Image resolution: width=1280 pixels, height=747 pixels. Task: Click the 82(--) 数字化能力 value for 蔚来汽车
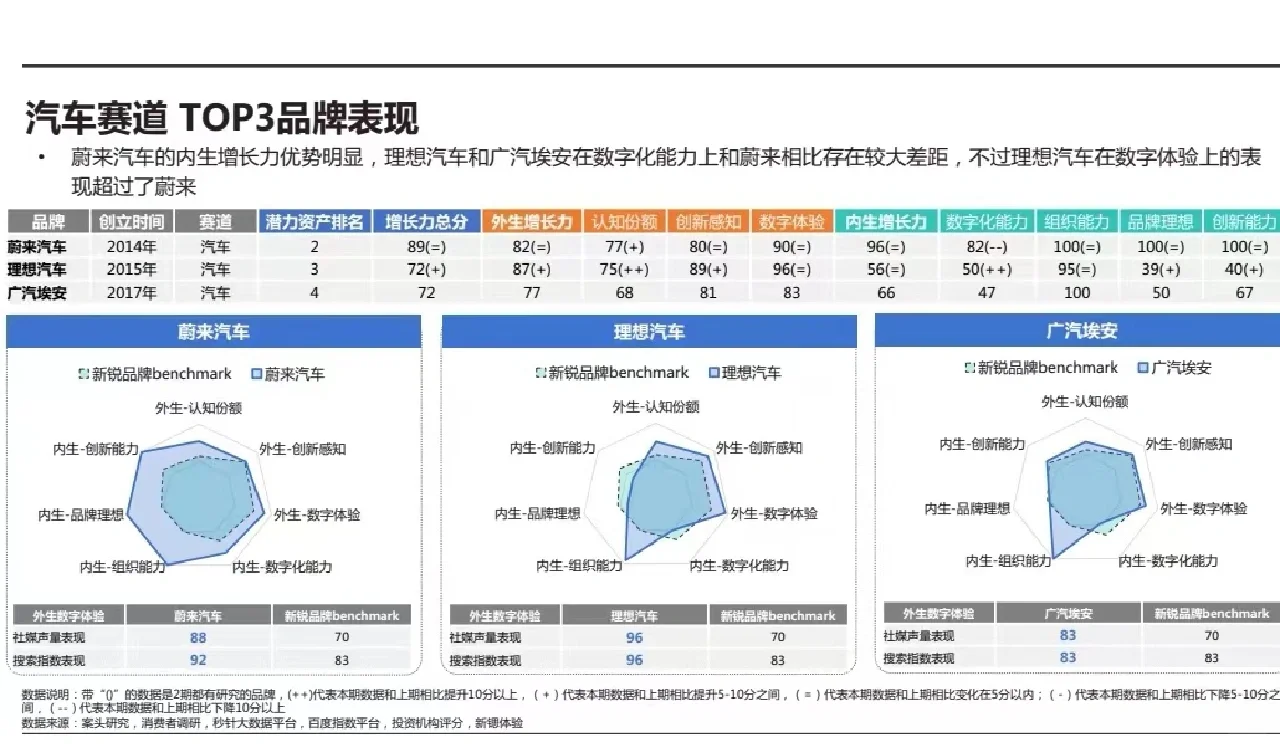point(986,247)
